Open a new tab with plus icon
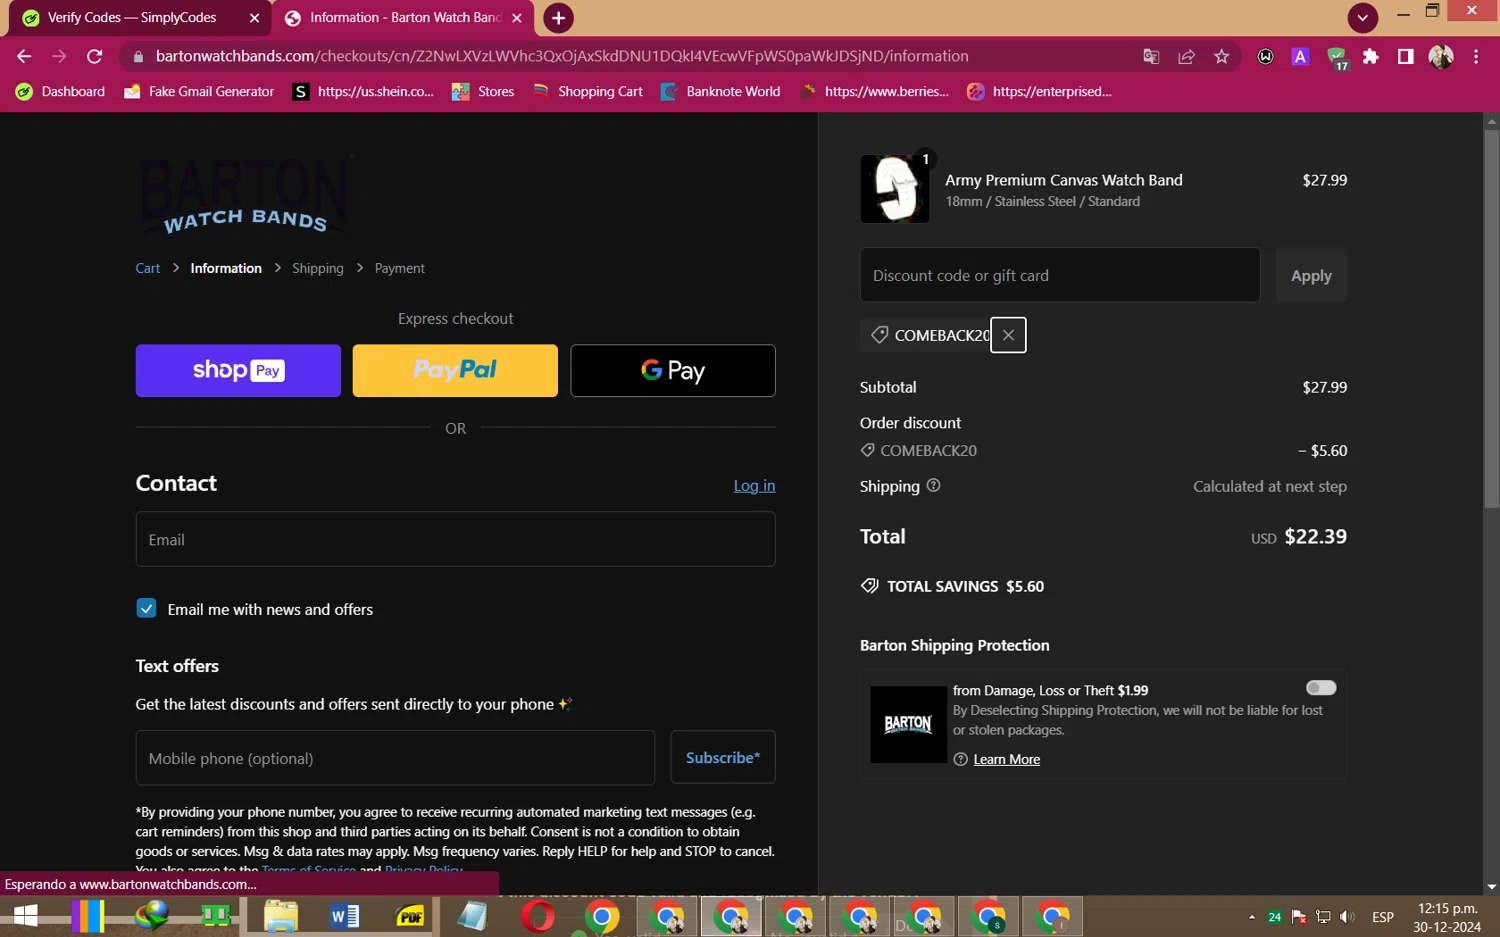The height and width of the screenshot is (937, 1500). coord(558,18)
